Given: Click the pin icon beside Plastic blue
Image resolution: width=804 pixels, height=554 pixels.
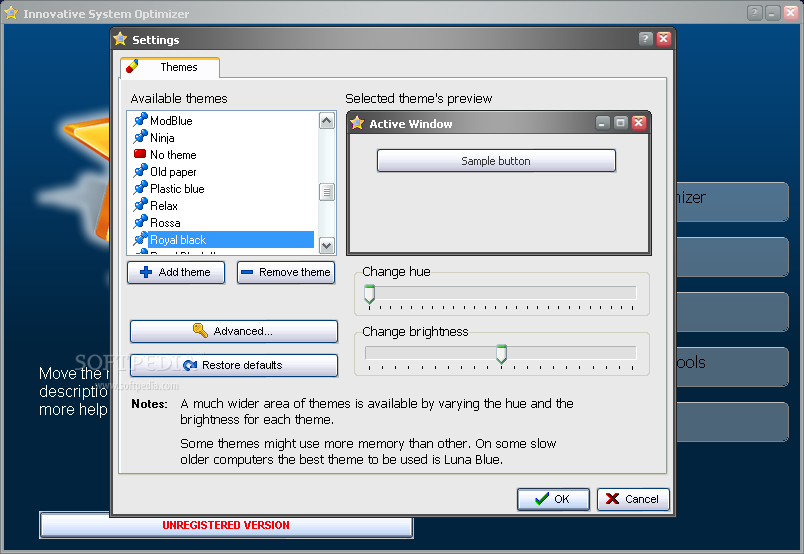Looking at the screenshot, I should [x=140, y=188].
